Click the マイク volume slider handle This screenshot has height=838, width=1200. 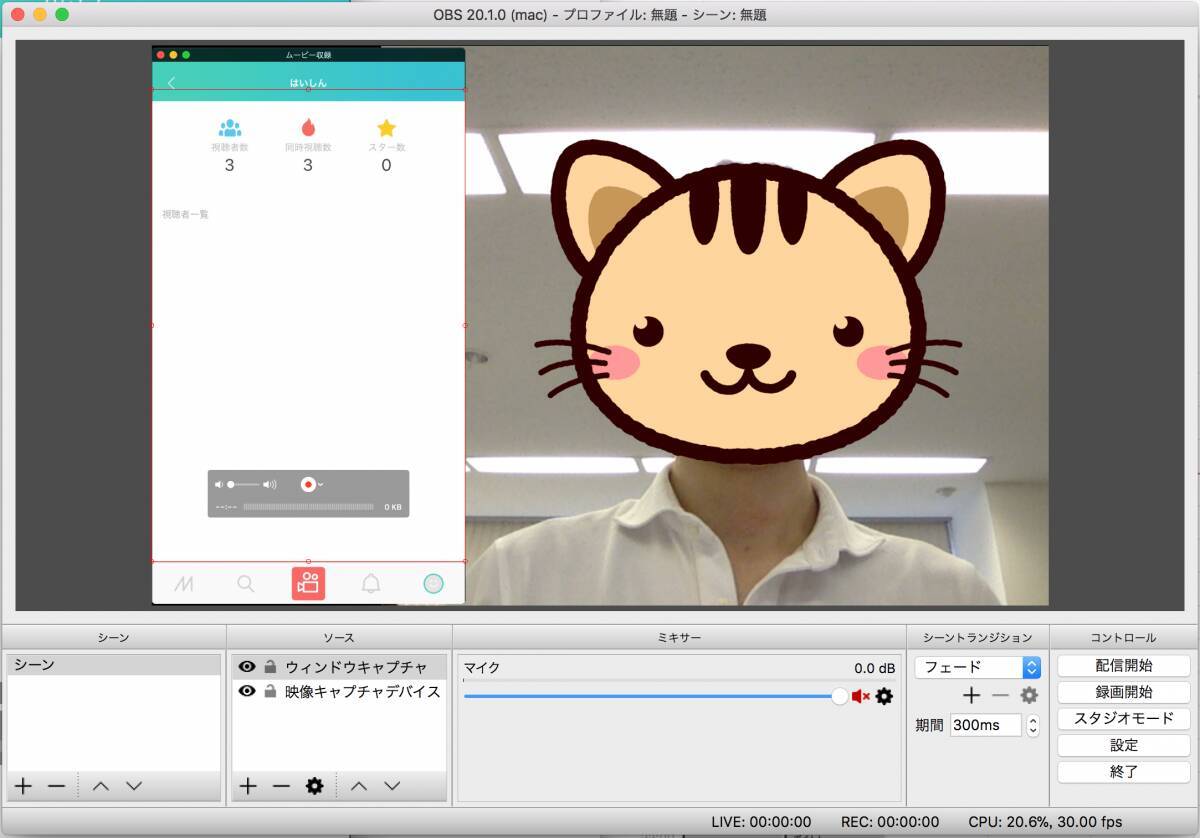[839, 696]
